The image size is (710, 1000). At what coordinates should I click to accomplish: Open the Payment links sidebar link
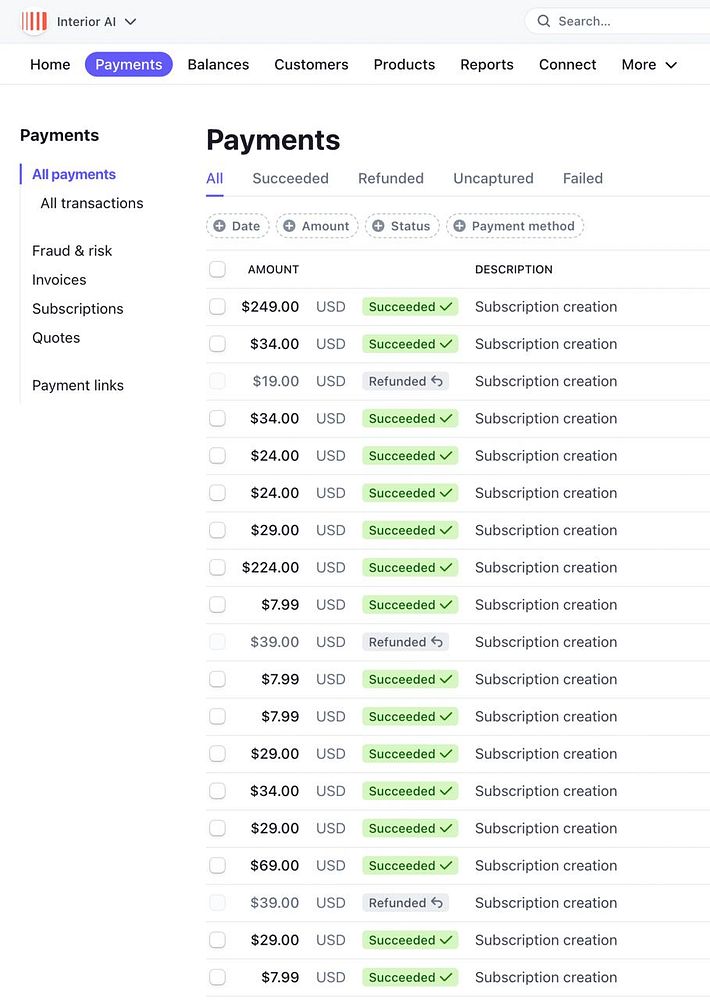pos(78,386)
